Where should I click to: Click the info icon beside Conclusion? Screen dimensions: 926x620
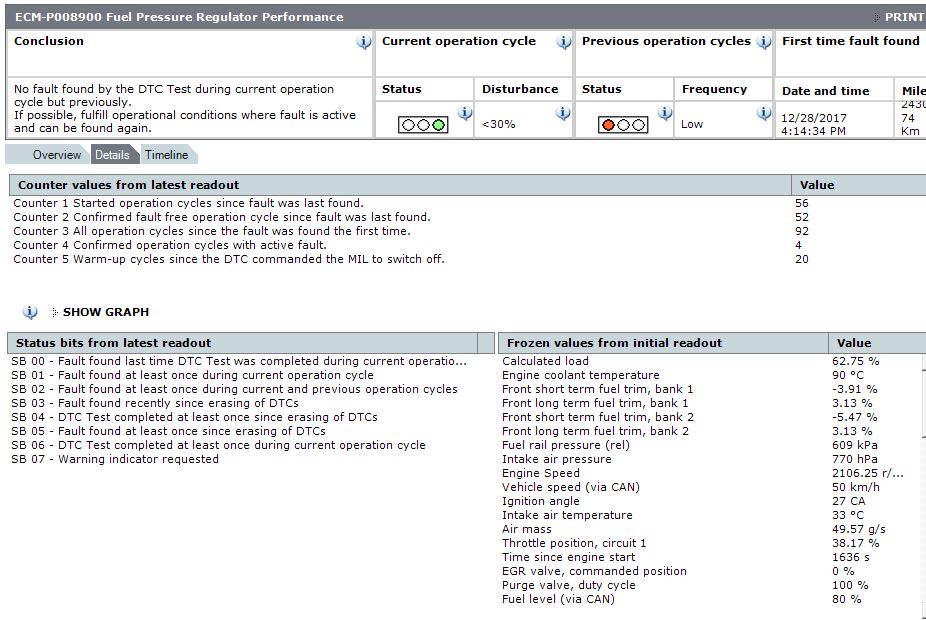click(x=364, y=42)
